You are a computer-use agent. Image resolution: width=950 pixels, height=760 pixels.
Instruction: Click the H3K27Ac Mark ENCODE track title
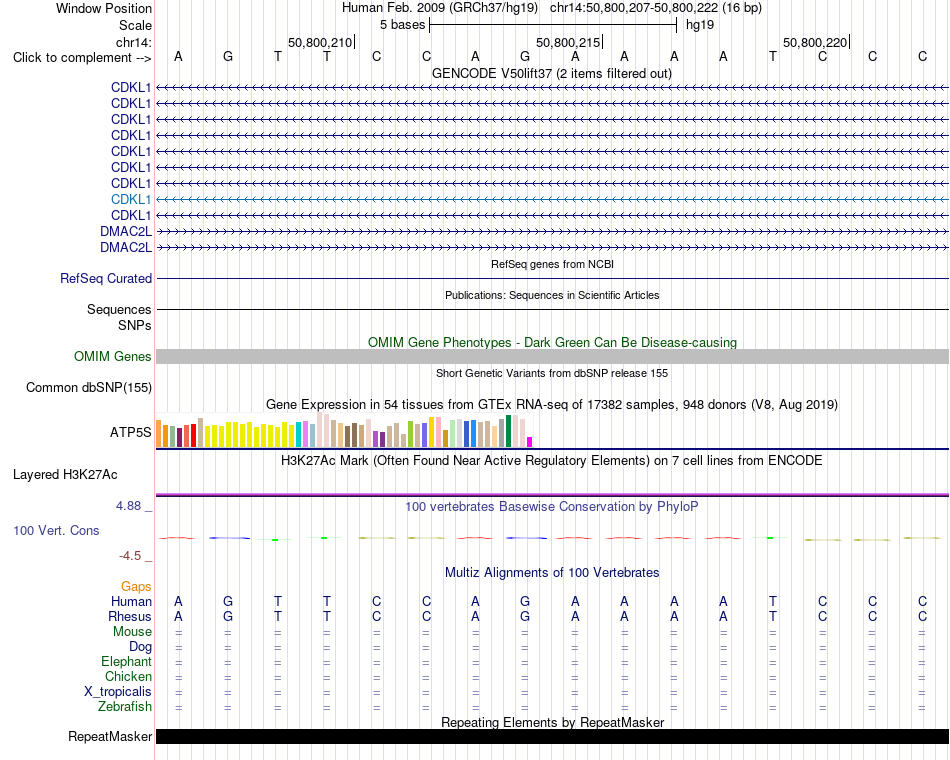click(x=552, y=461)
